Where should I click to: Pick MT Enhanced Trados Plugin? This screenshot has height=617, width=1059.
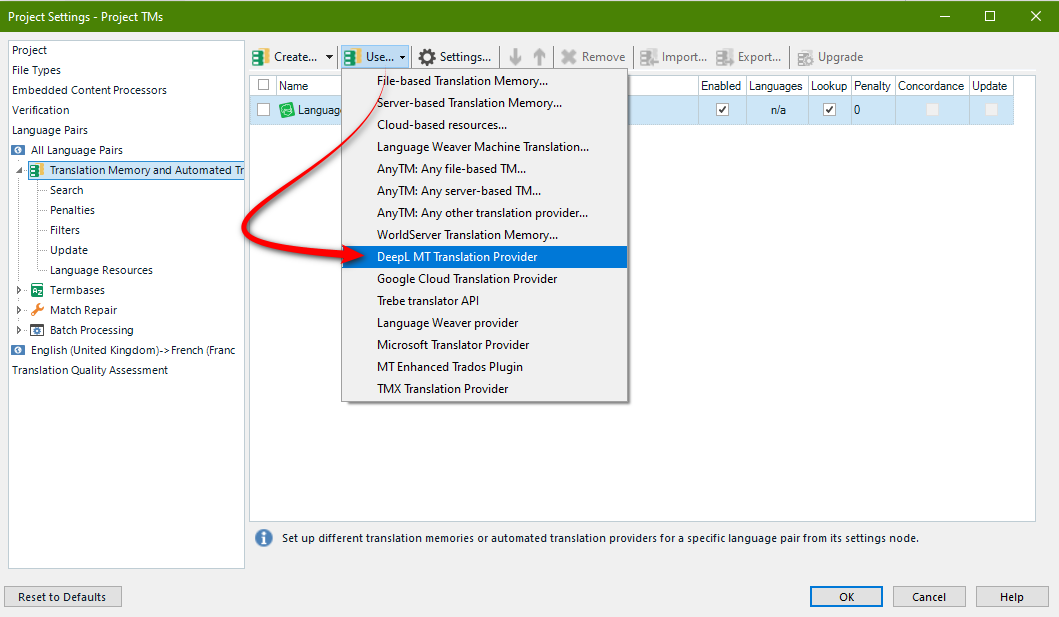click(485, 367)
